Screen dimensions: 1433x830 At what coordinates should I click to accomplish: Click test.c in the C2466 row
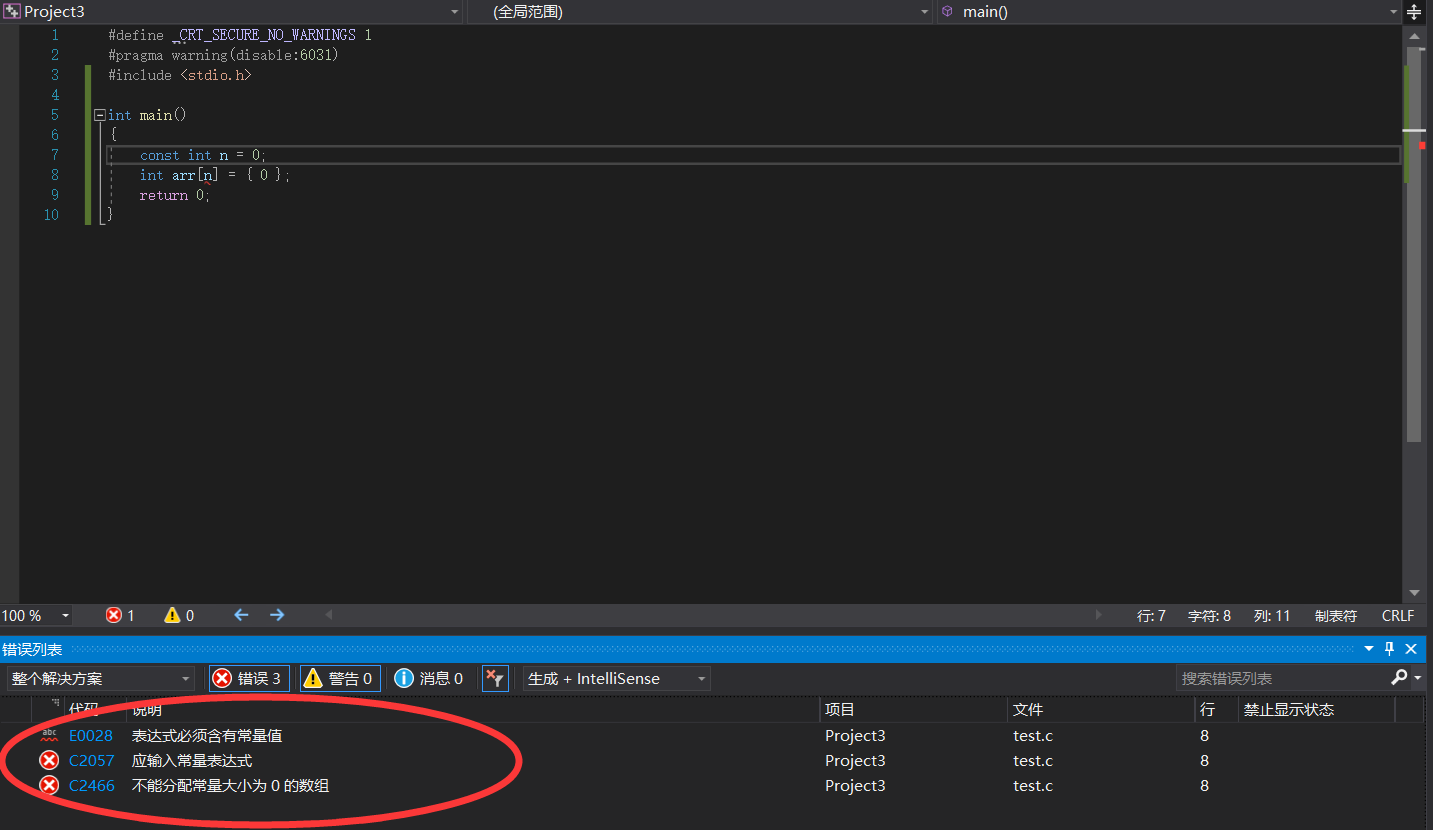click(1033, 785)
